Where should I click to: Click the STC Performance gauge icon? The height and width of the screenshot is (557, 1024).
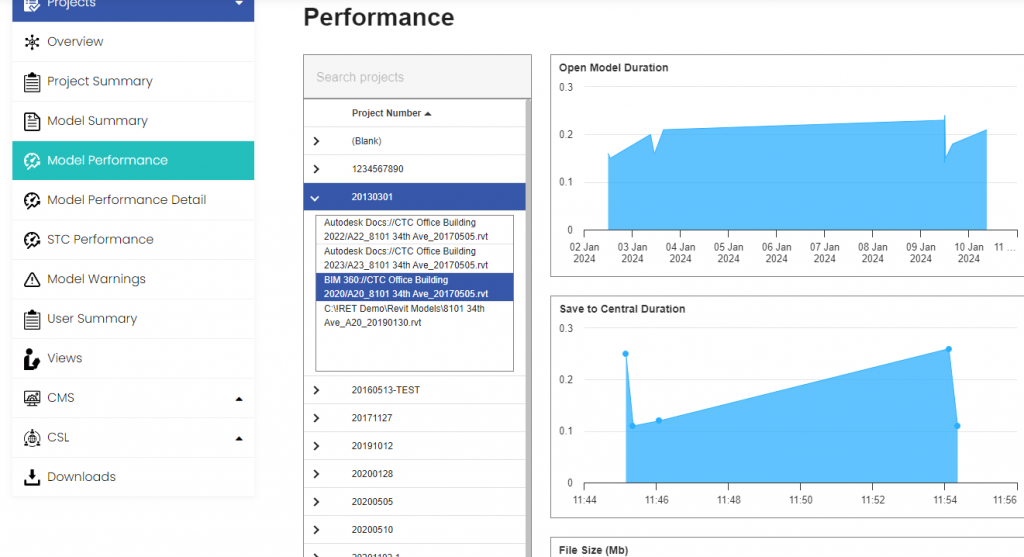[31, 240]
